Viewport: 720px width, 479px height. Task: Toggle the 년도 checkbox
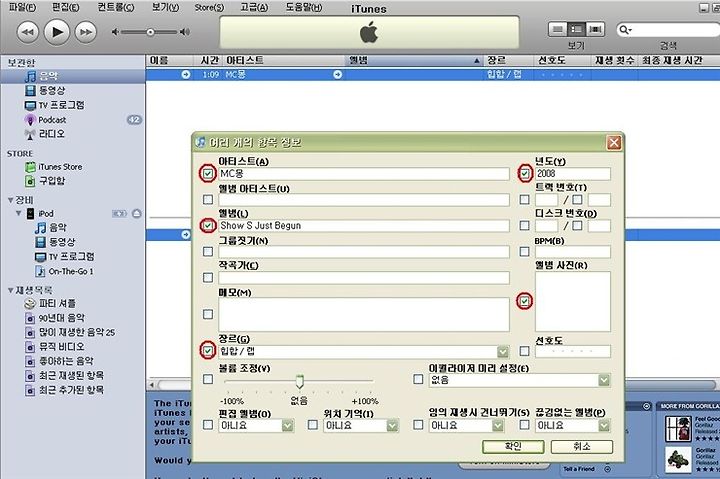click(x=524, y=174)
